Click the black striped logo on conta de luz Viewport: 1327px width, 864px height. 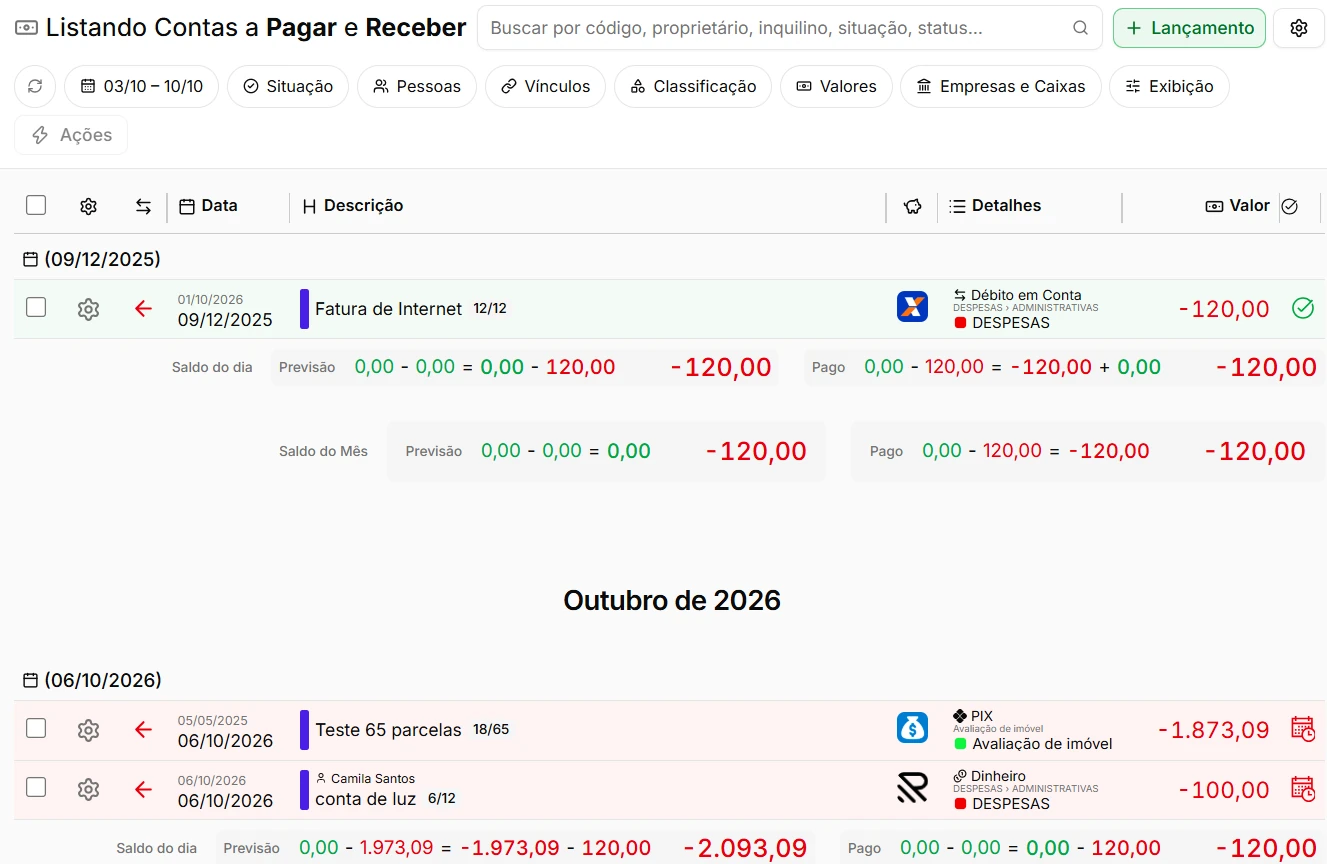pos(912,788)
